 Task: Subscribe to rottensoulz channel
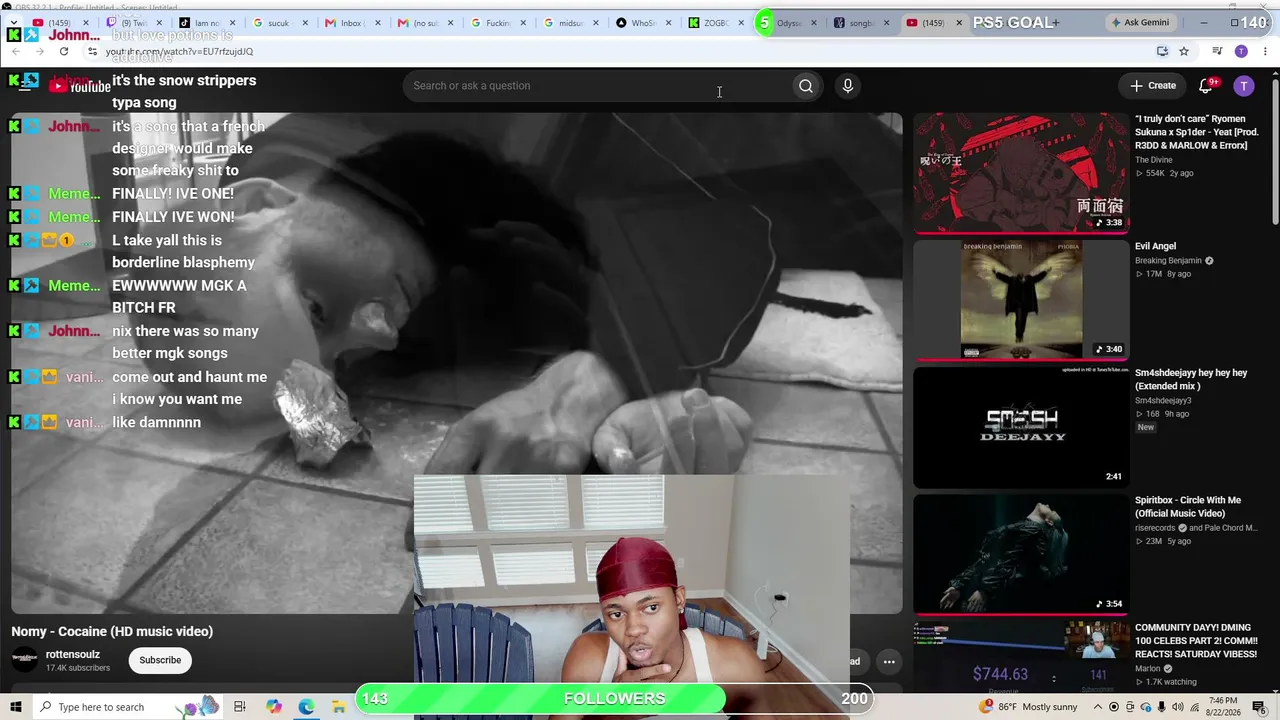(160, 660)
